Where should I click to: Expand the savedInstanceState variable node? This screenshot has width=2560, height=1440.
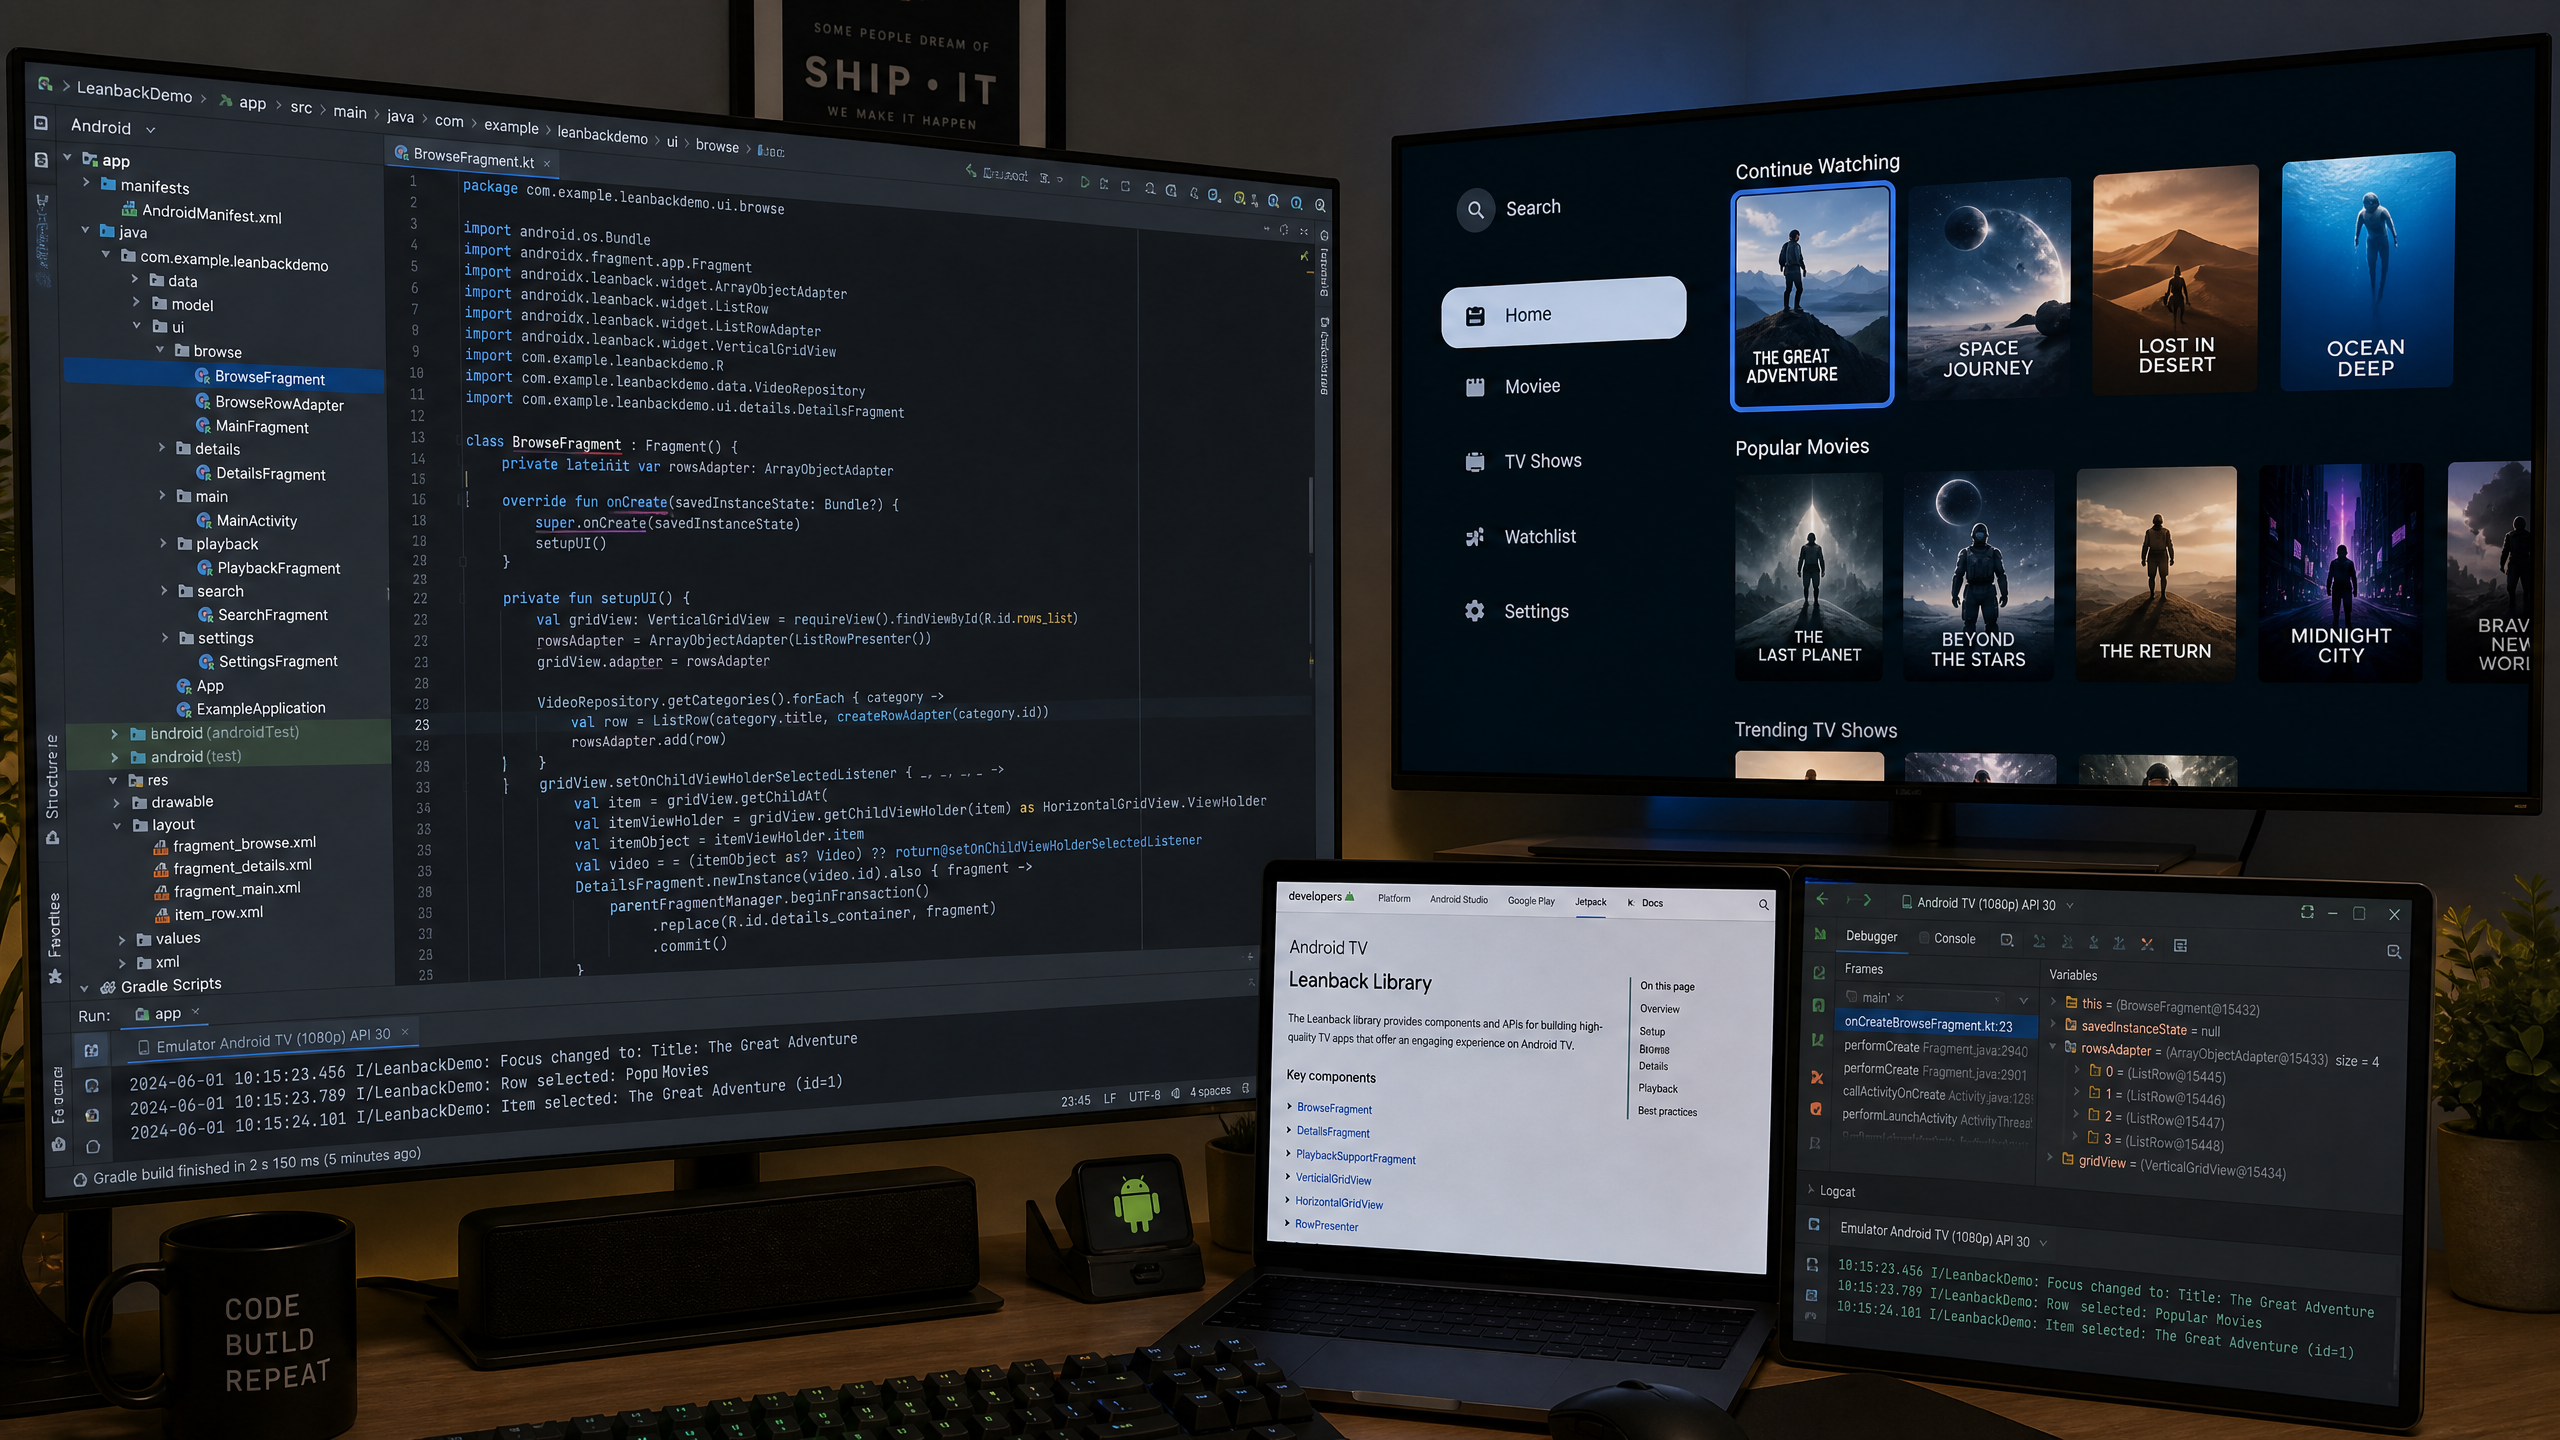(x=2054, y=1024)
